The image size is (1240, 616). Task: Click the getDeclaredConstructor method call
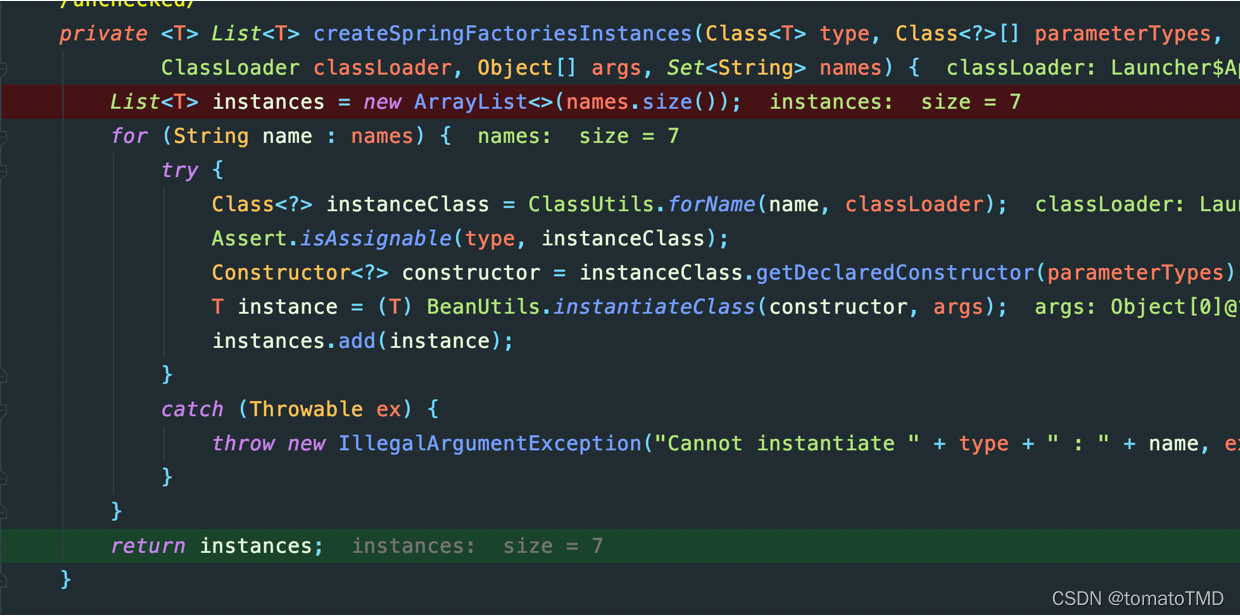[896, 272]
